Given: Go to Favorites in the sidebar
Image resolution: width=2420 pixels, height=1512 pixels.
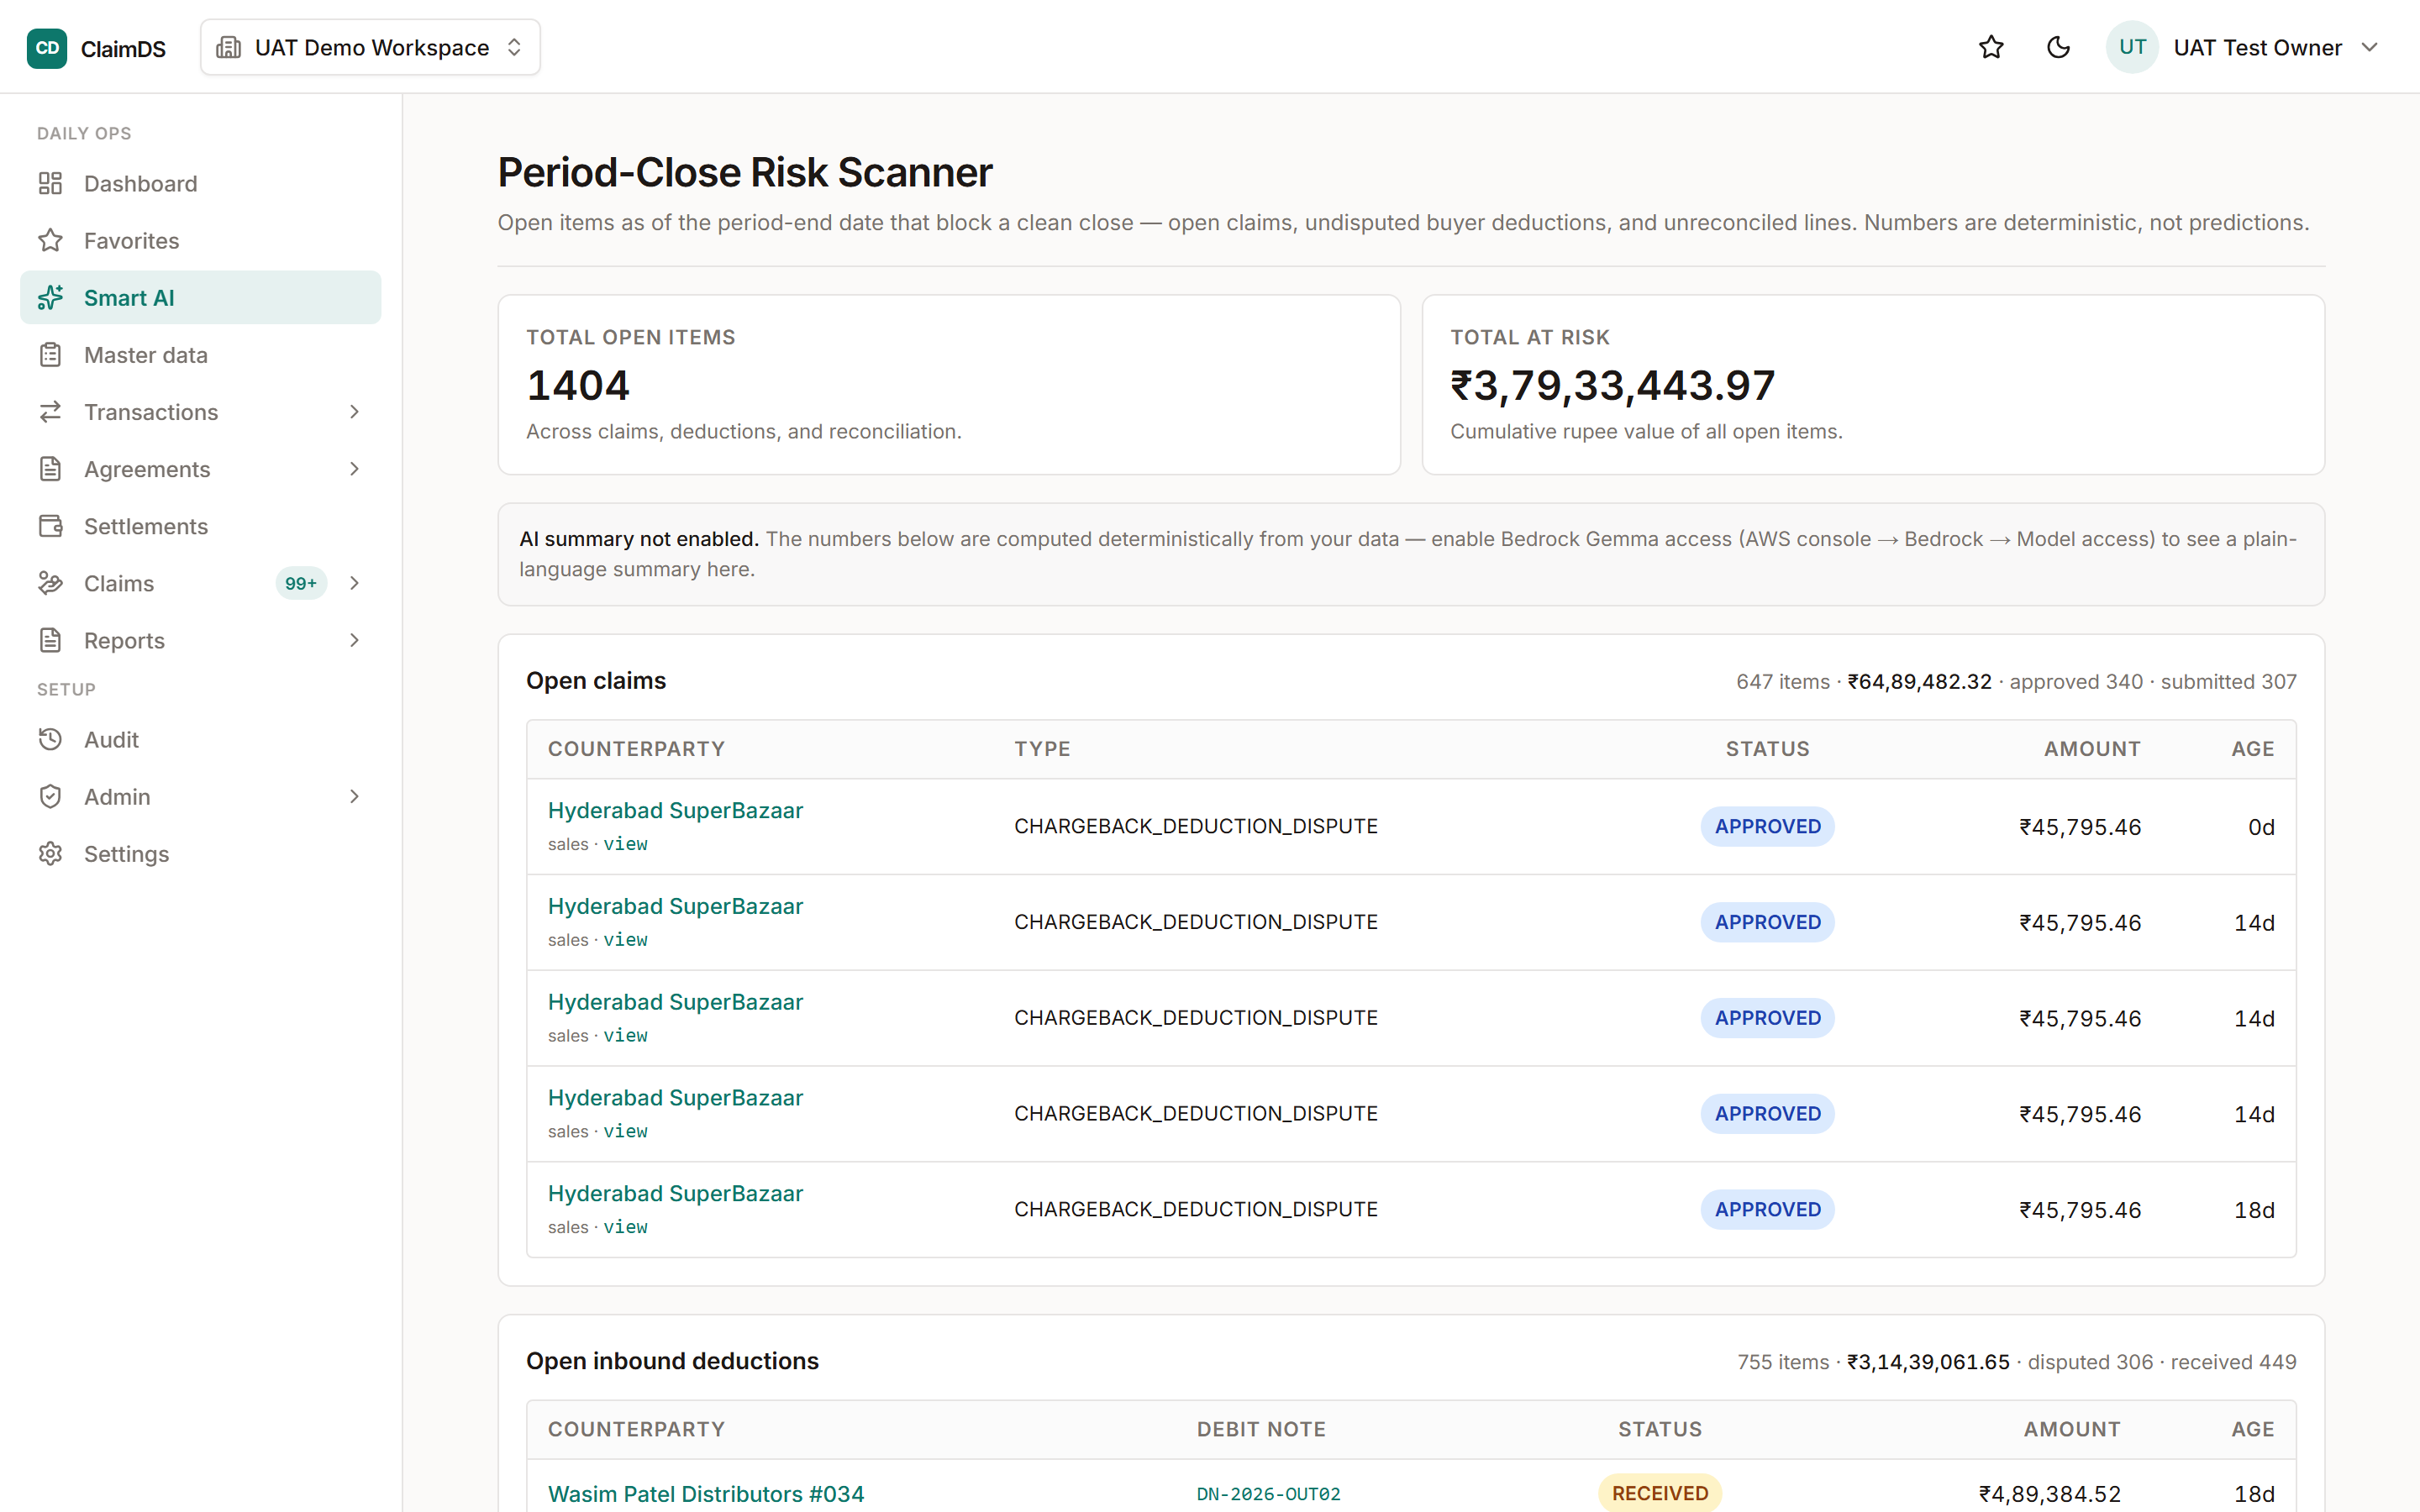Looking at the screenshot, I should 200,240.
